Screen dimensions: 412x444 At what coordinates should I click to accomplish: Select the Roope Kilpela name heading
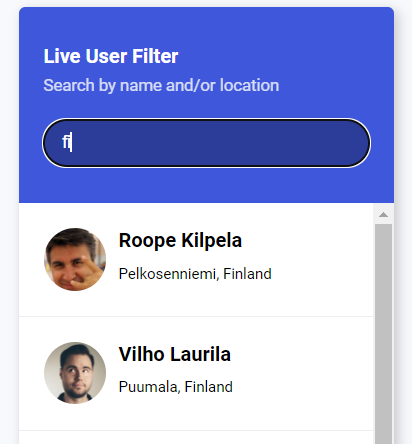(x=180, y=240)
